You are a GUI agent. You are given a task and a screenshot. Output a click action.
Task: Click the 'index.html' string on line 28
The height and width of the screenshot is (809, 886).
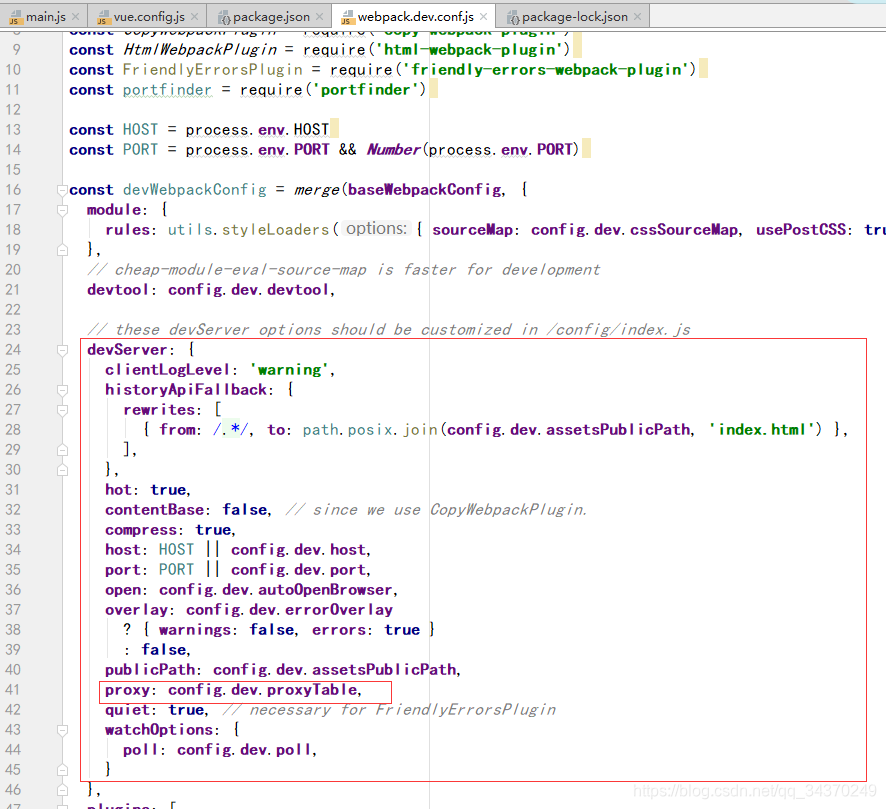(761, 430)
